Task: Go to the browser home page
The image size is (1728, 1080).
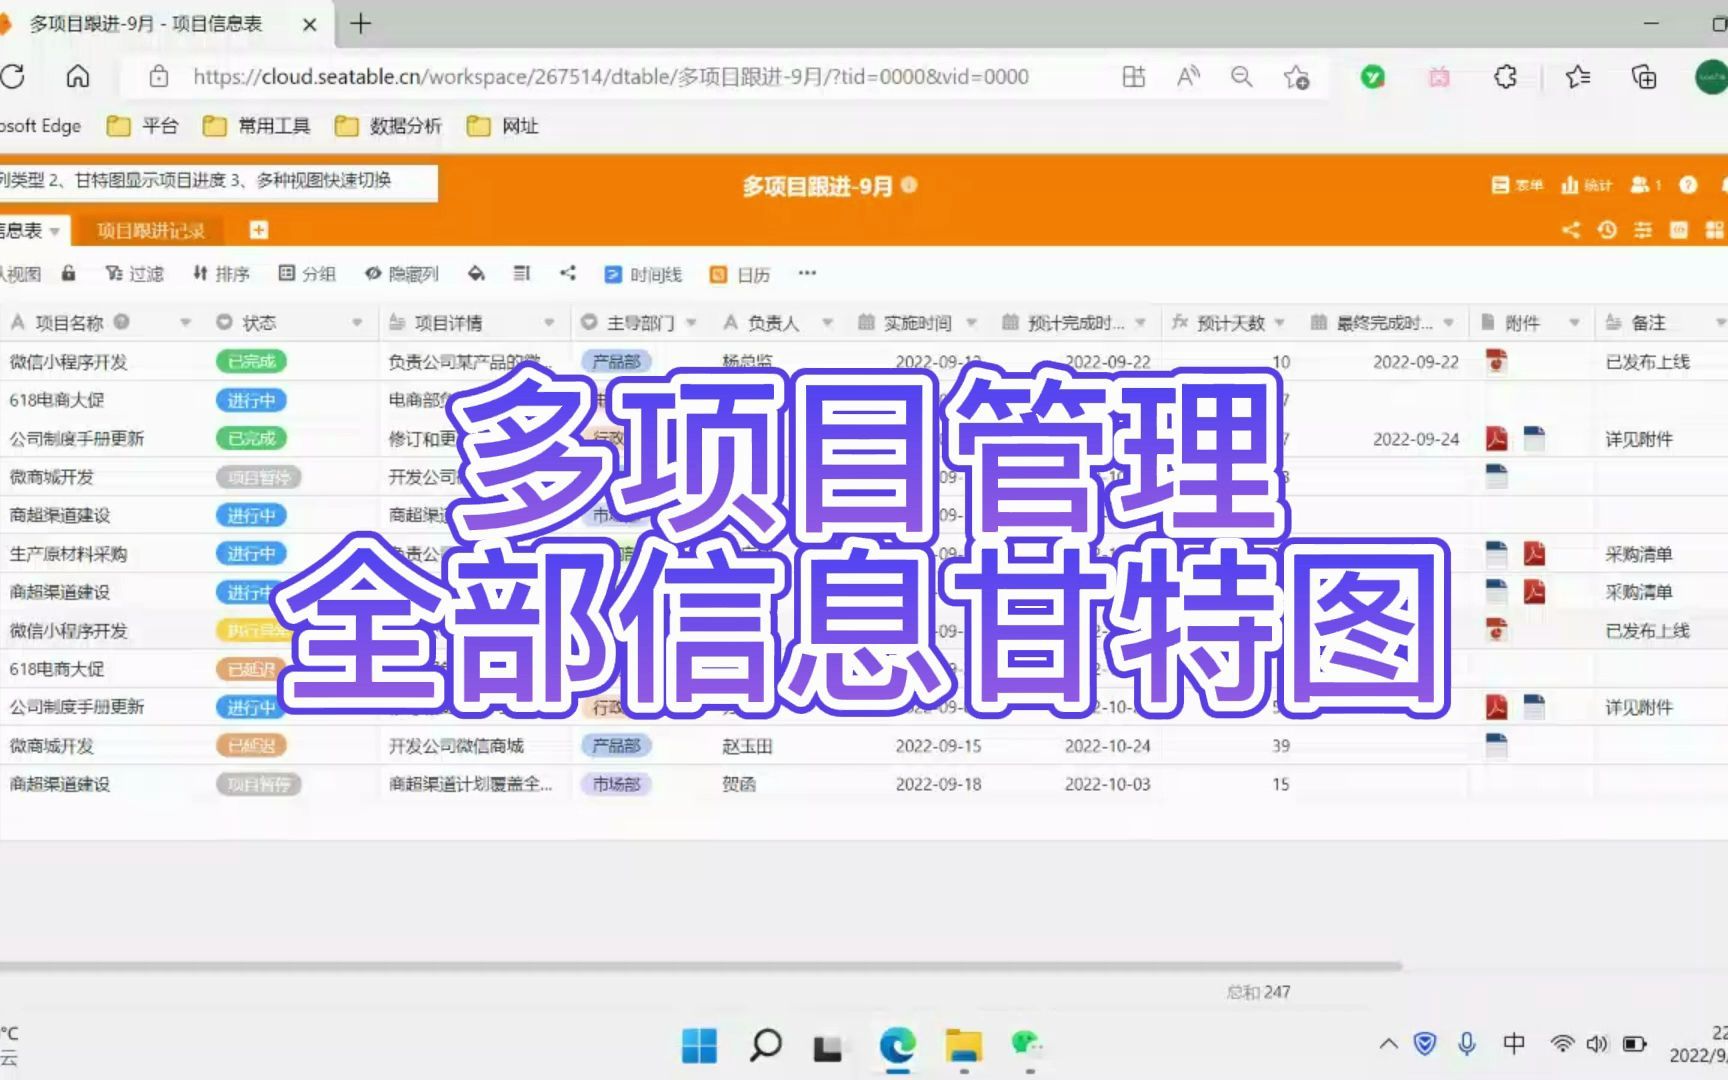Action: 77,76
